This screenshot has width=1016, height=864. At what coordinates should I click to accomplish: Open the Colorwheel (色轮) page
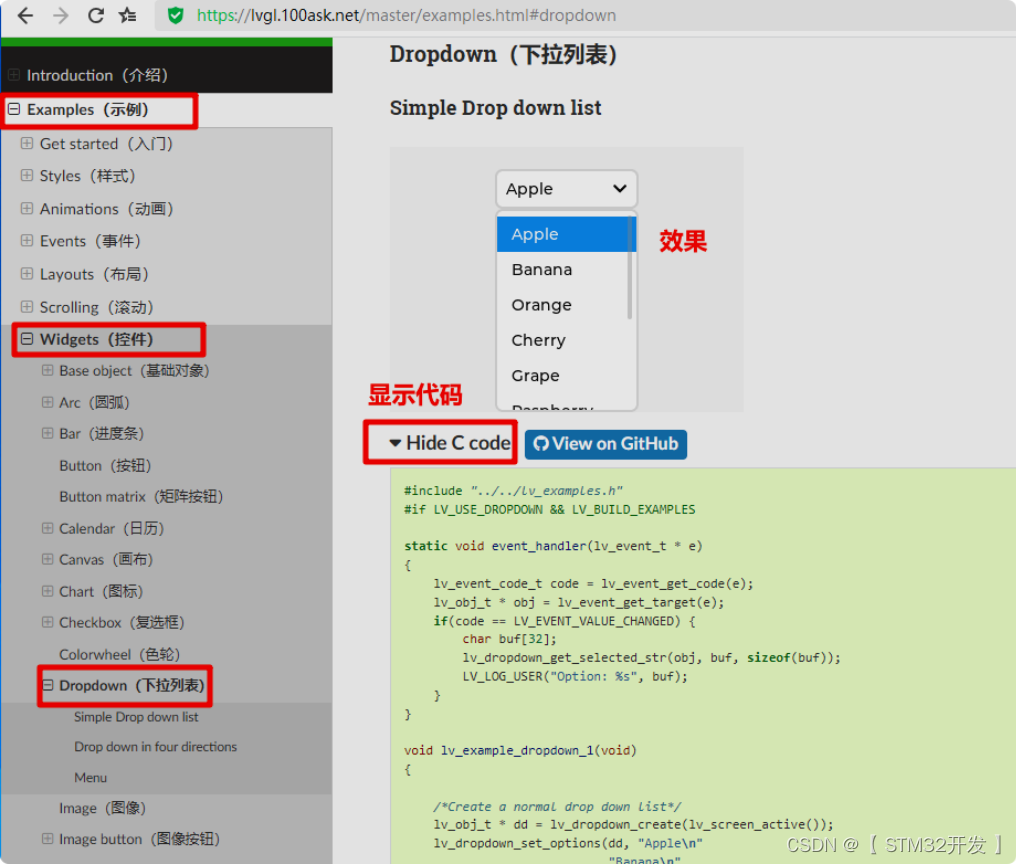coord(119,655)
